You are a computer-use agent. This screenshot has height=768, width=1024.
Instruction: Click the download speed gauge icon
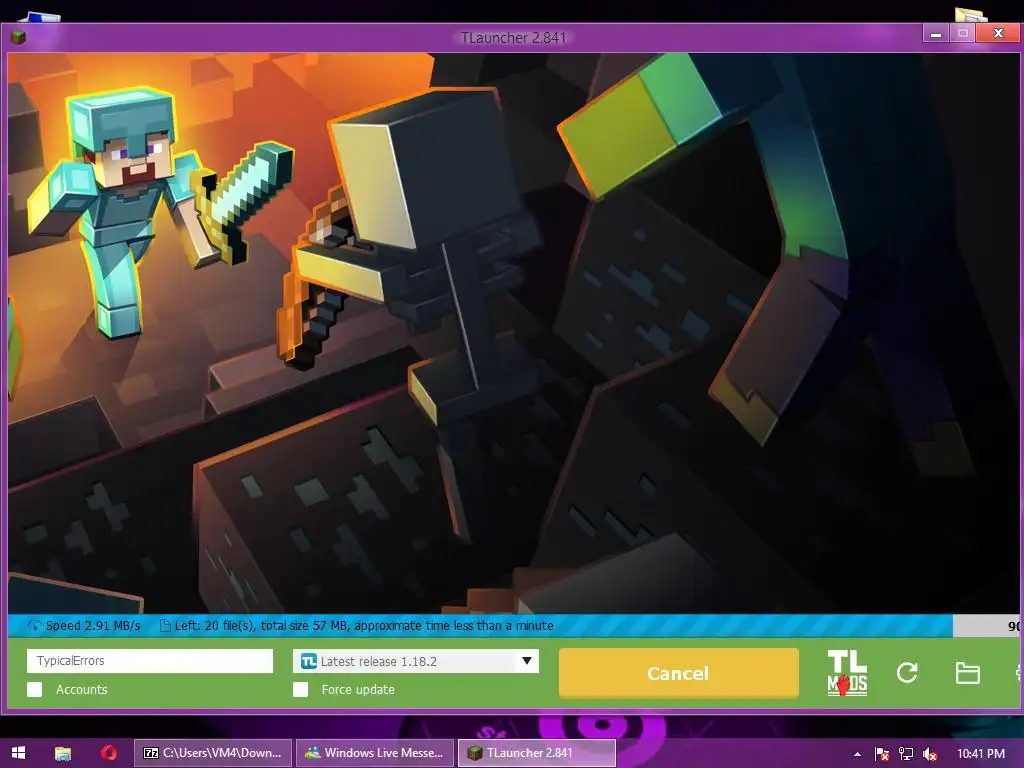click(x=34, y=626)
